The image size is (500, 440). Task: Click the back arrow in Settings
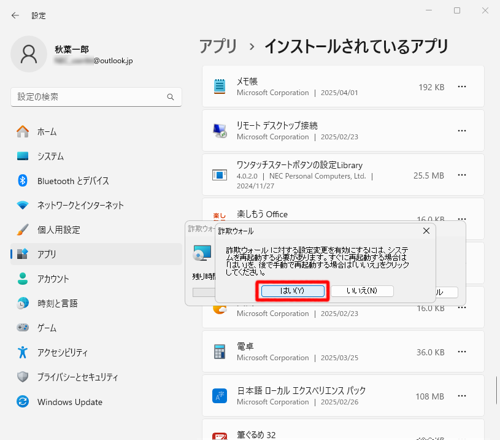coord(15,15)
